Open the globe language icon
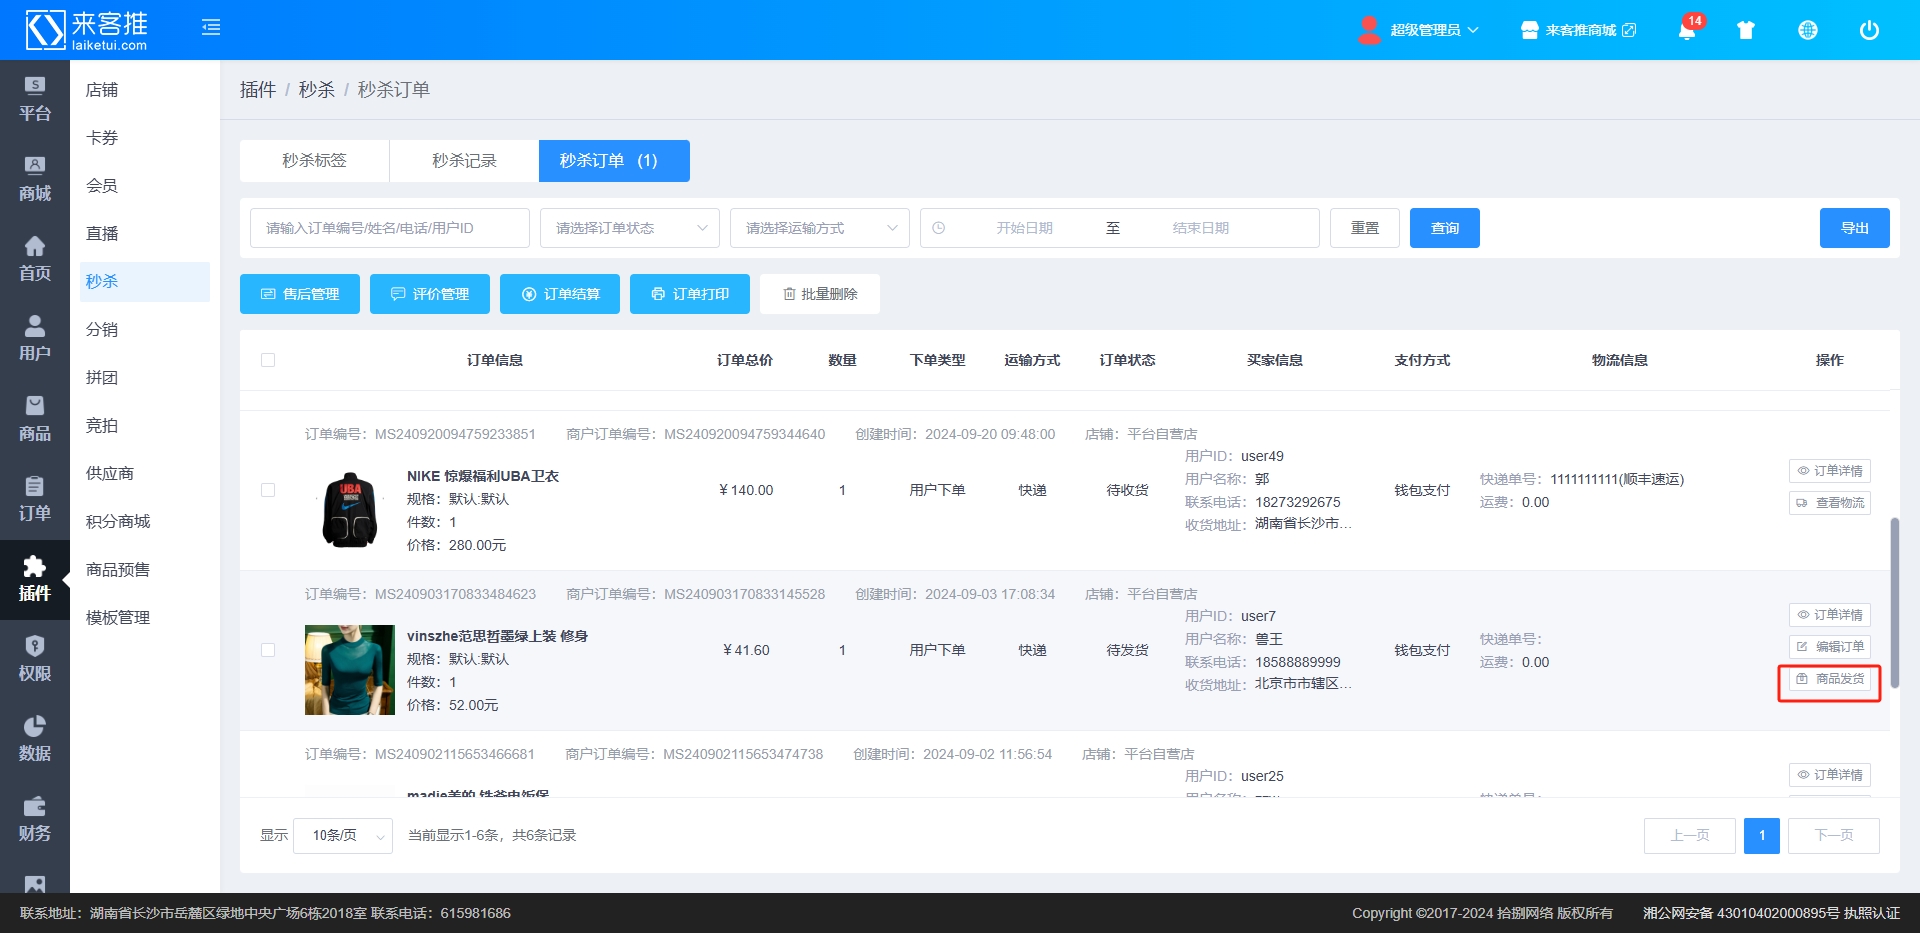 tap(1807, 30)
